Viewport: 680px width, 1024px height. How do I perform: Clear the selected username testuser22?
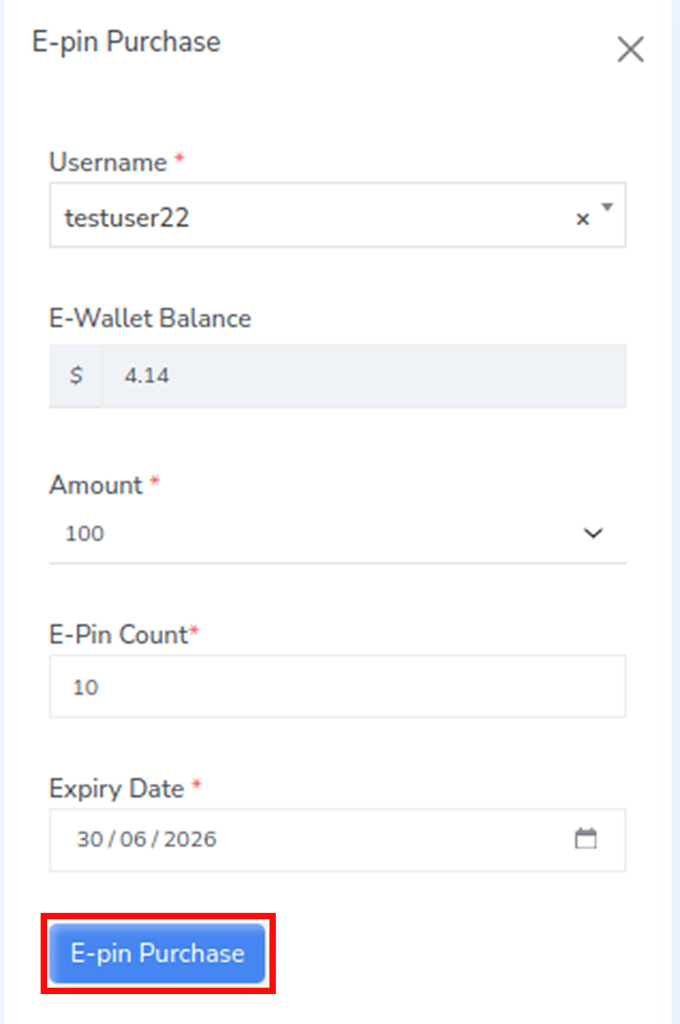pos(583,219)
